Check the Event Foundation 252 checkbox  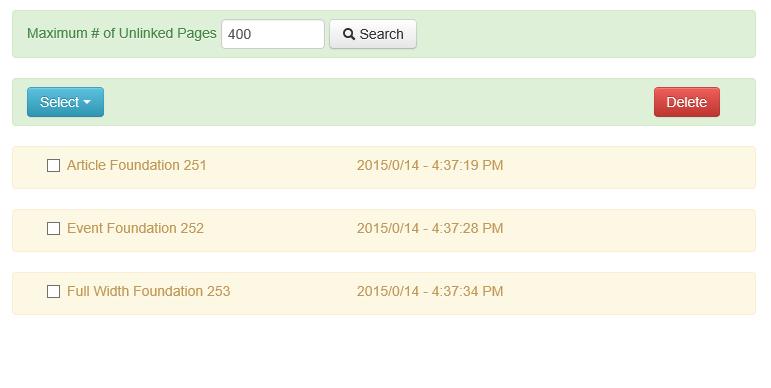pyautogui.click(x=54, y=228)
